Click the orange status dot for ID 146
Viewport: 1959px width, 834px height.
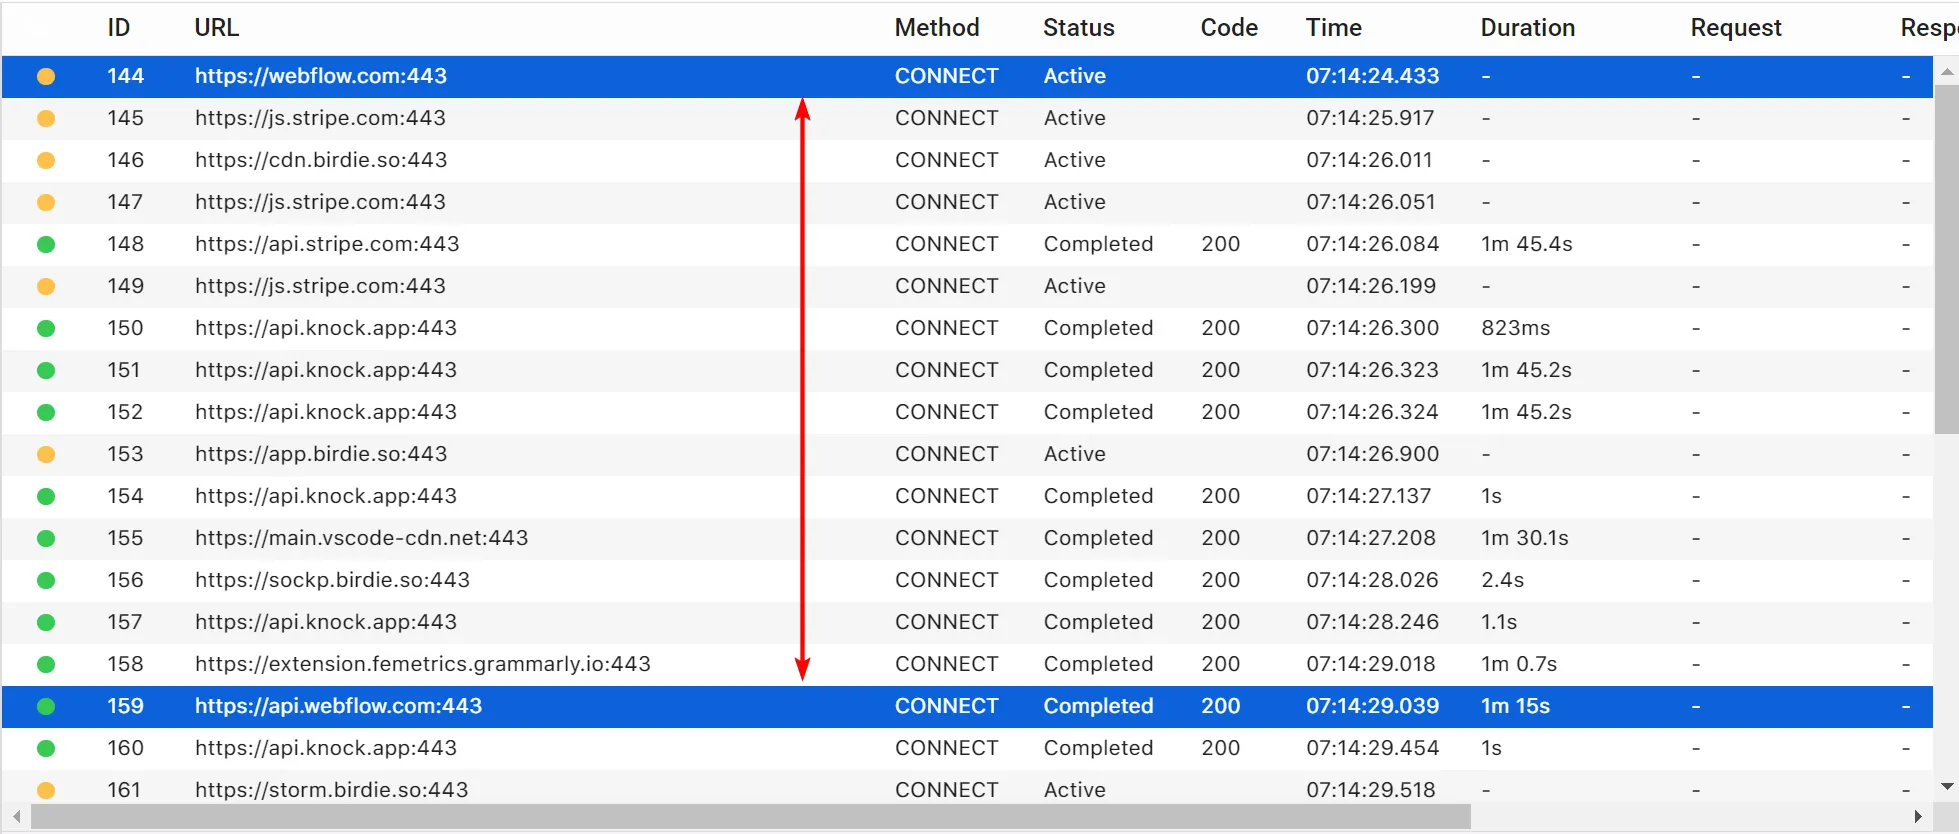pyautogui.click(x=46, y=160)
